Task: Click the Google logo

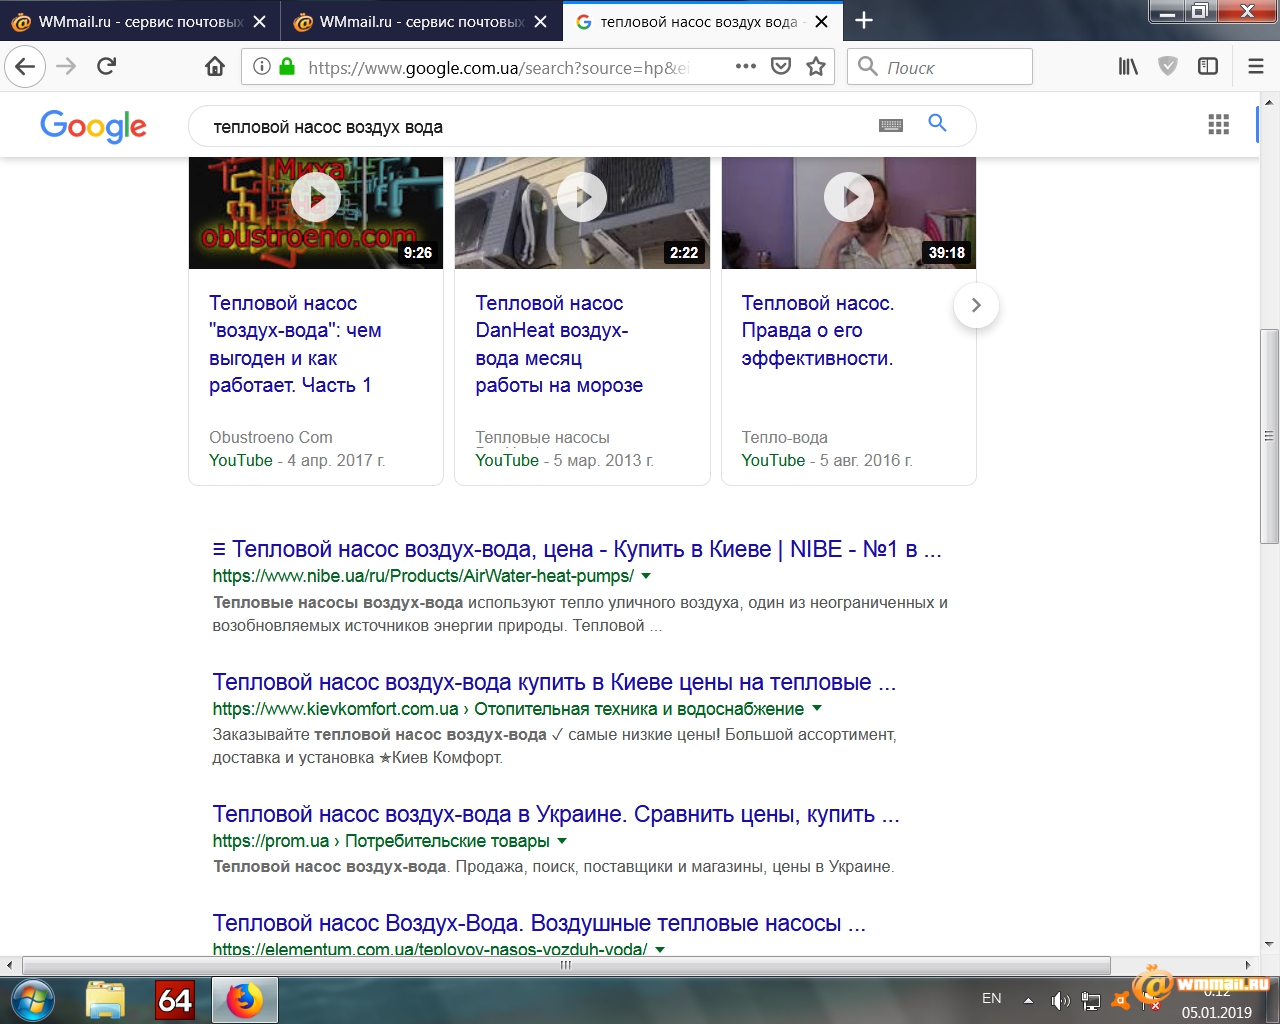Action: pos(93,126)
